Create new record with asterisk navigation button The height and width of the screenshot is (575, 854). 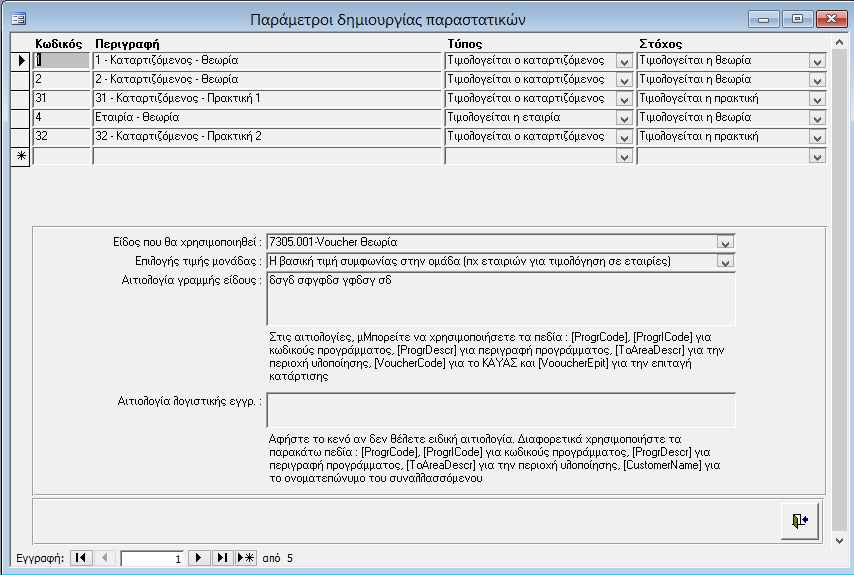click(245, 558)
